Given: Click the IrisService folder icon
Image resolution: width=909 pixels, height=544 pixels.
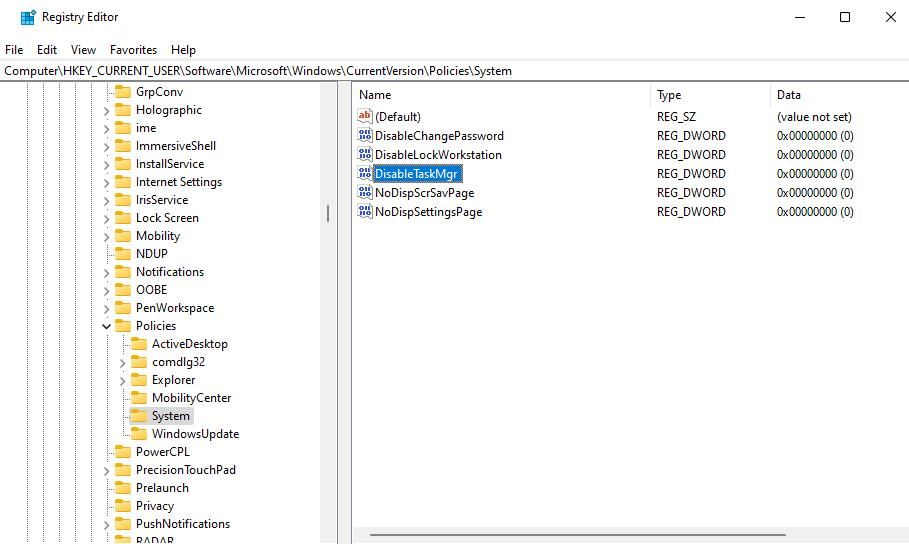Looking at the screenshot, I should click(123, 200).
